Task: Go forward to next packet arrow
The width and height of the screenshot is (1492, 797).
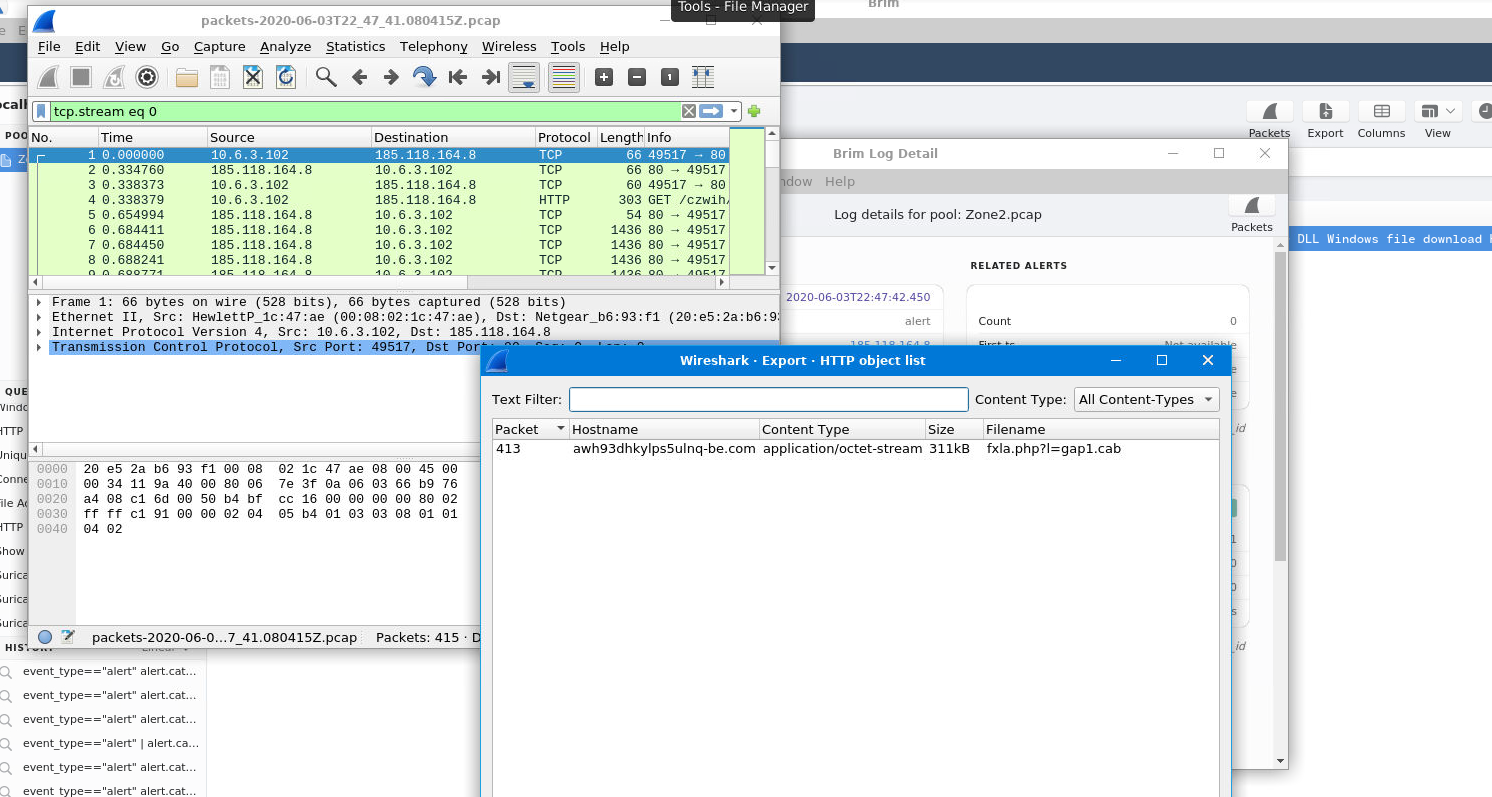Action: tap(392, 77)
